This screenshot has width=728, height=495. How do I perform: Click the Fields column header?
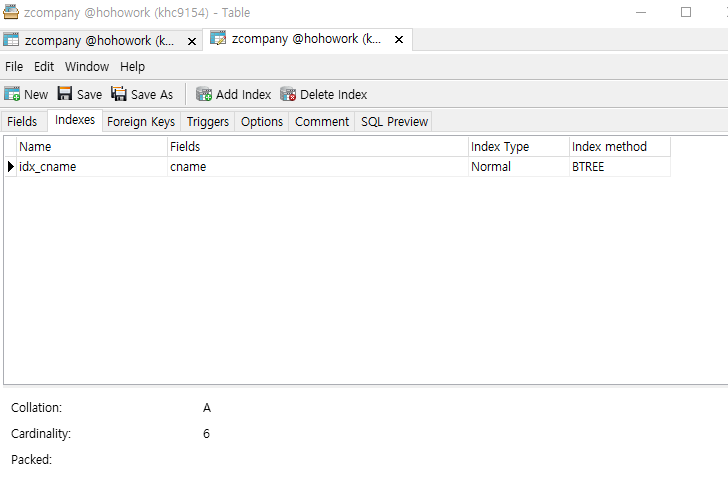[318, 146]
